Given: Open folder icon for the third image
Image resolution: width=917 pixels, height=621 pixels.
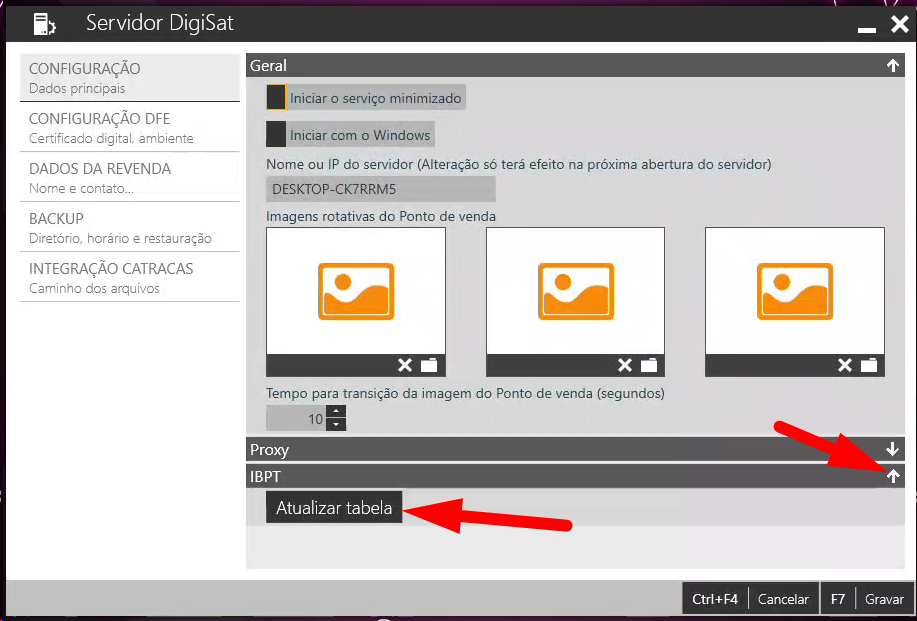Looking at the screenshot, I should [869, 365].
